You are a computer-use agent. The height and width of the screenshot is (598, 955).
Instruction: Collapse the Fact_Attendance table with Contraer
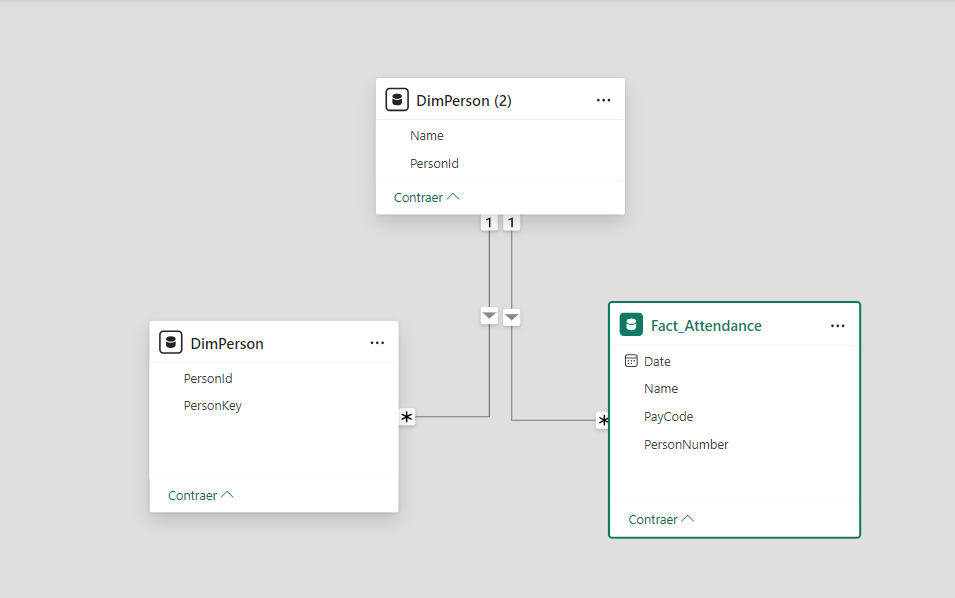[661, 519]
